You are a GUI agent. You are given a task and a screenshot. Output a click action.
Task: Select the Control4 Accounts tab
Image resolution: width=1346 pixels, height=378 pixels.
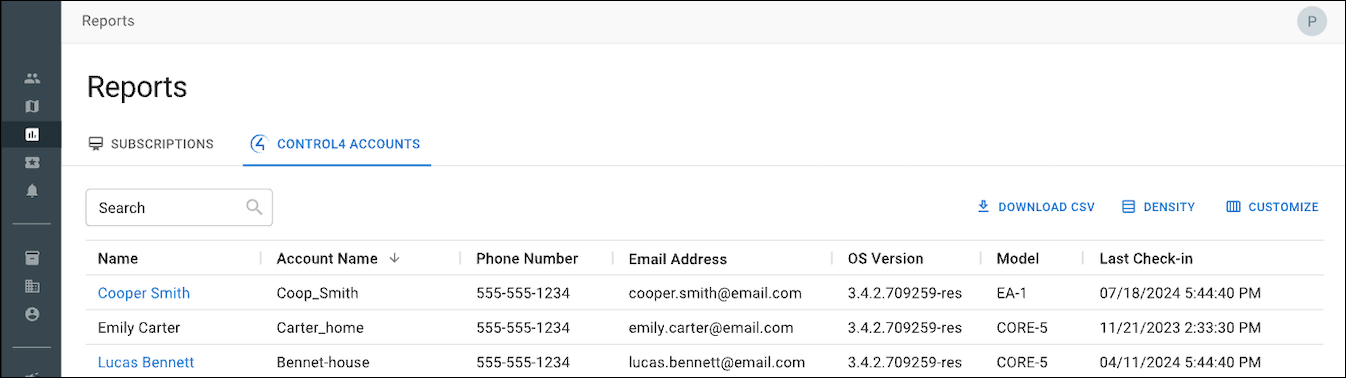tap(337, 144)
